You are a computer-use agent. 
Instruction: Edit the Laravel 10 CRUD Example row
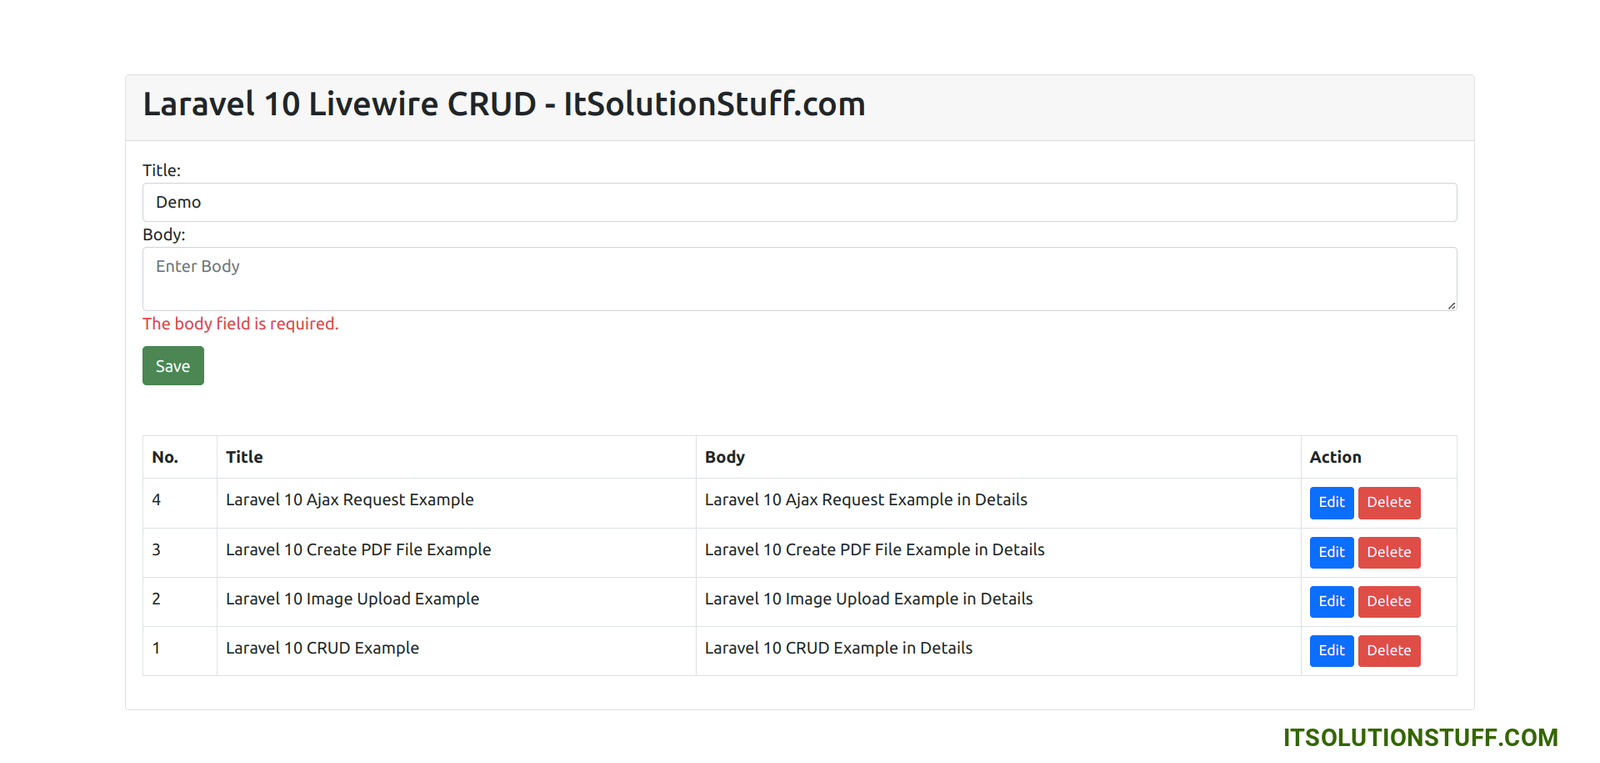coord(1331,650)
